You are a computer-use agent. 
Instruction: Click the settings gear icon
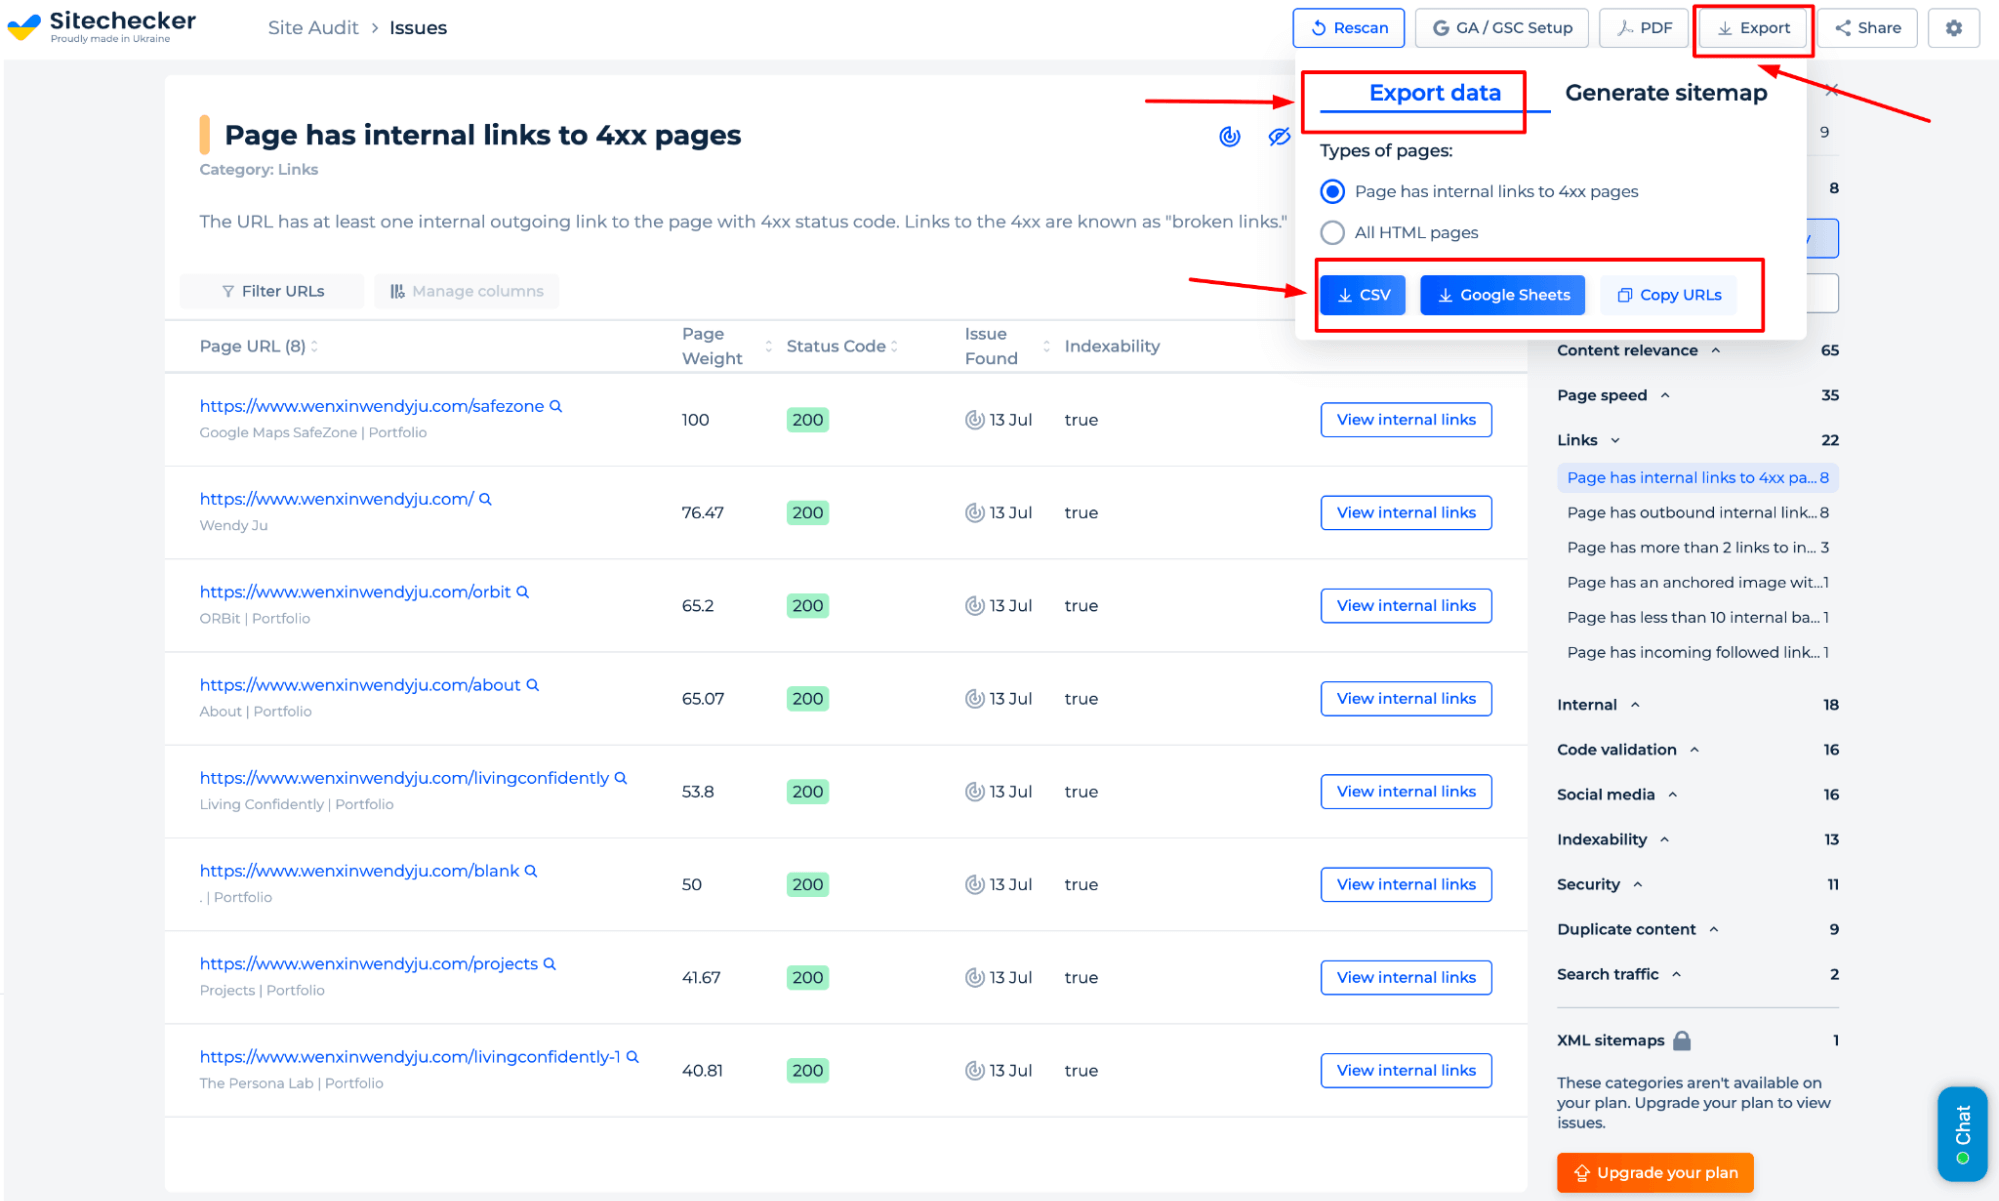(x=1953, y=29)
